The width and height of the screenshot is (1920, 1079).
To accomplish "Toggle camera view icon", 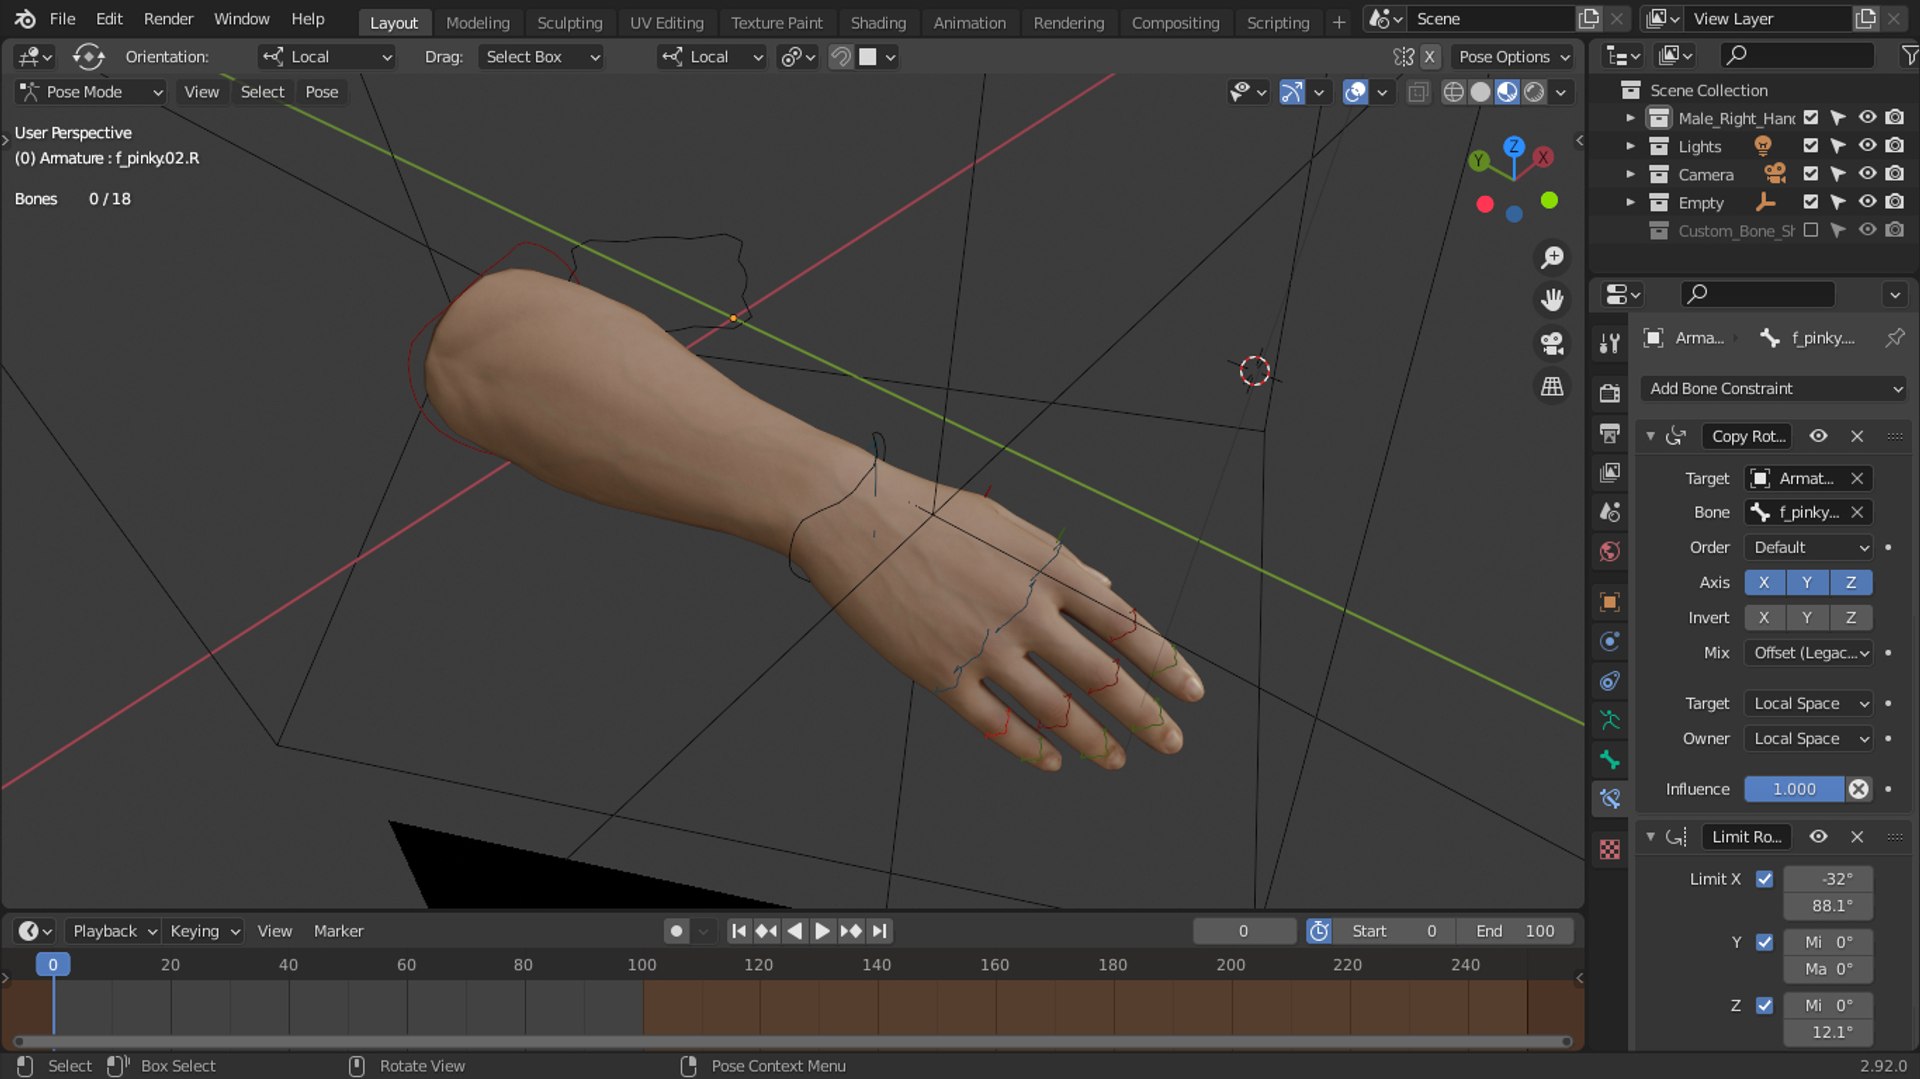I will pos(1552,343).
